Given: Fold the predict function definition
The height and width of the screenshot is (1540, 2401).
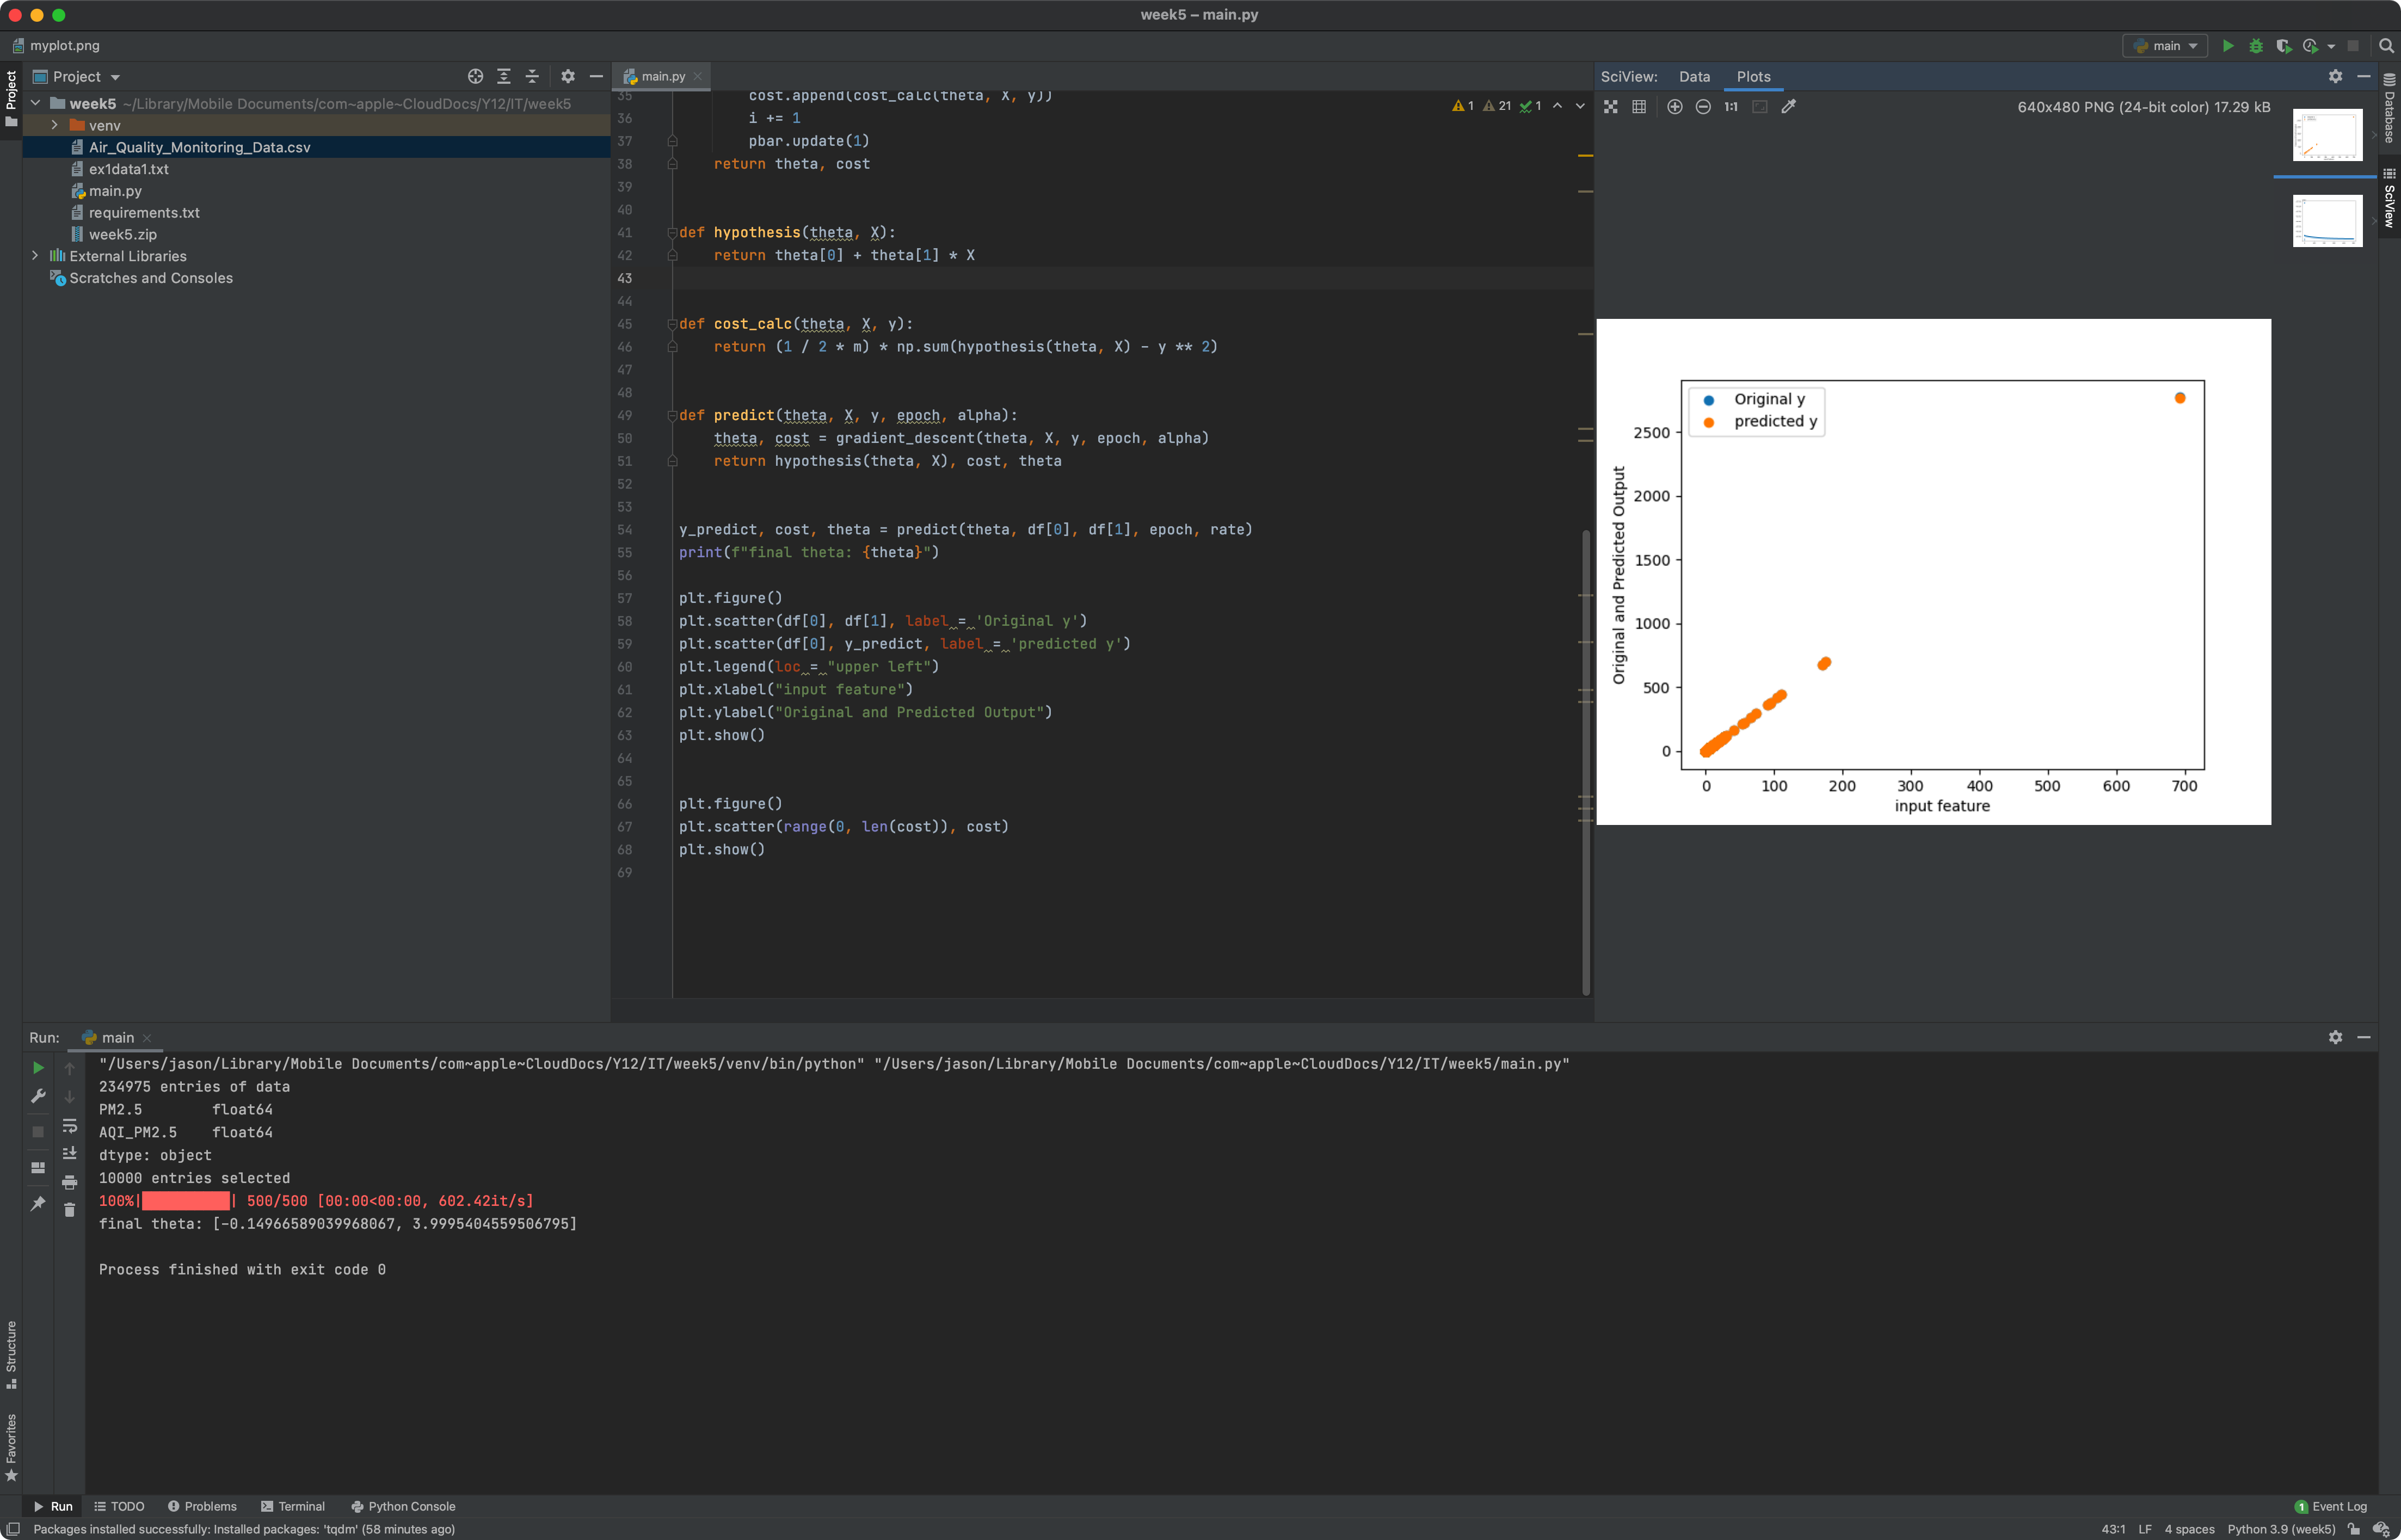Looking at the screenshot, I should 672,416.
